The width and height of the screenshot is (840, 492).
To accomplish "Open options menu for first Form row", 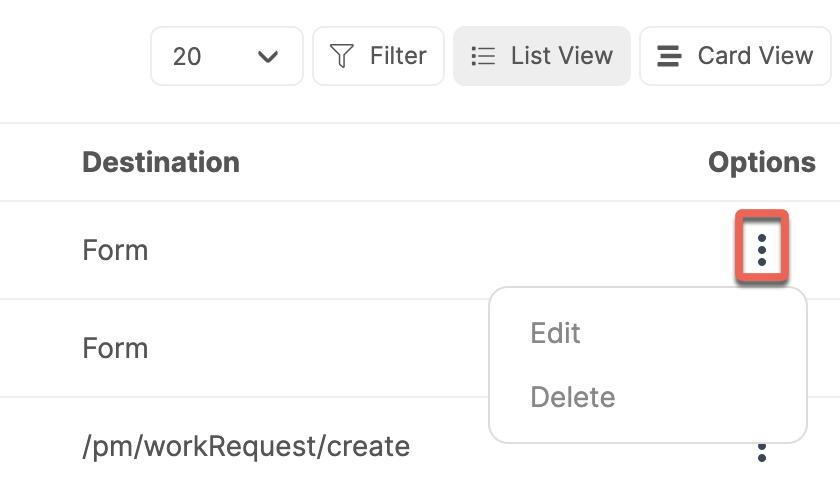I will [x=762, y=250].
